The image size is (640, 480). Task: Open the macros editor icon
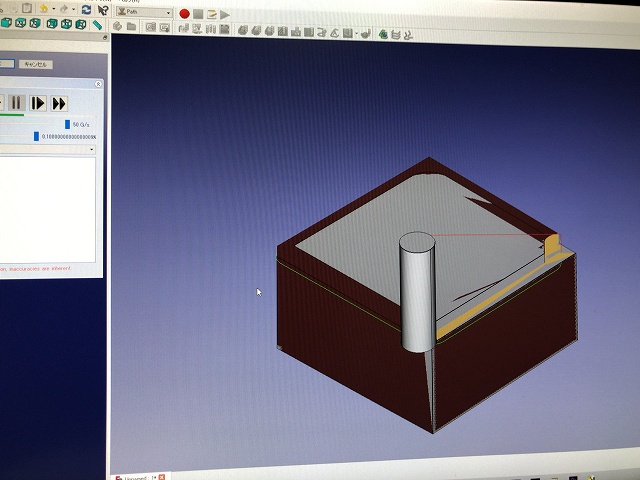click(212, 13)
